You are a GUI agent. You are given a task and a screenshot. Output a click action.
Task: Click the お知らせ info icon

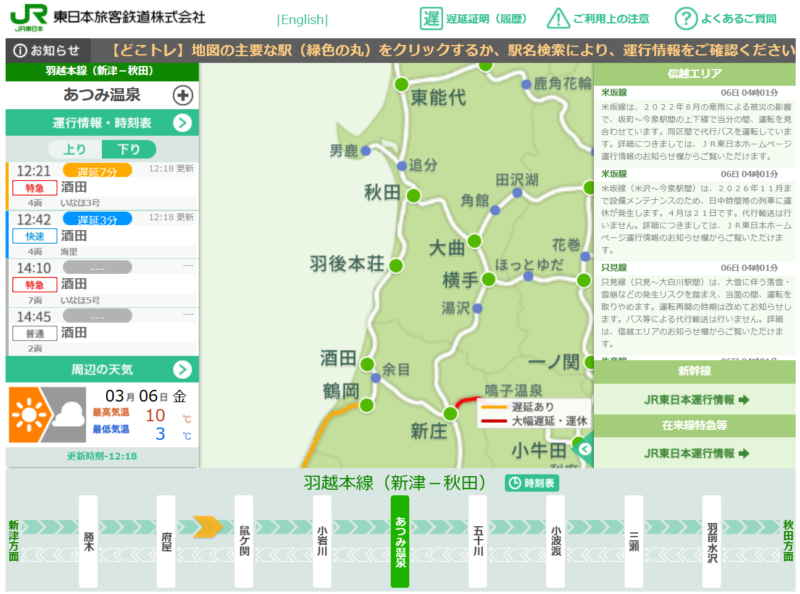click(21, 50)
